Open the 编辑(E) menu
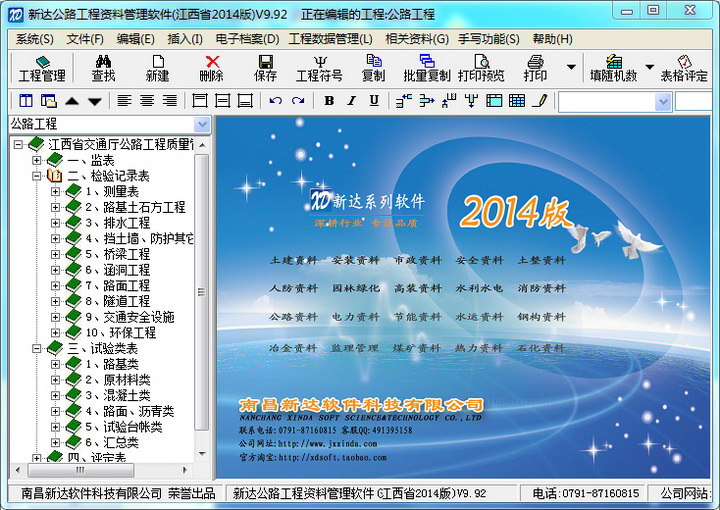Viewport: 720px width, 510px height. (x=135, y=39)
